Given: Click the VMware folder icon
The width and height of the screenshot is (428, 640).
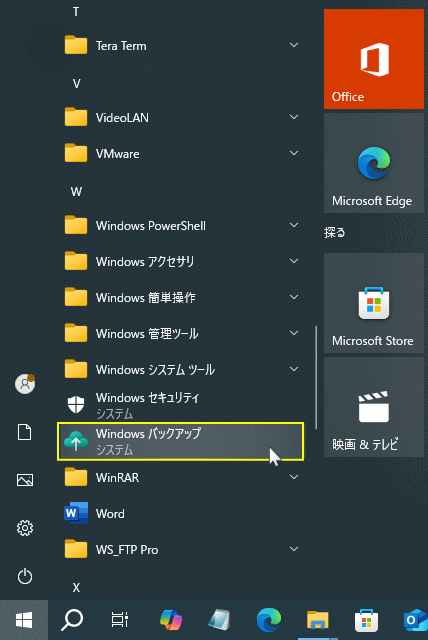Looking at the screenshot, I should coord(76,153).
